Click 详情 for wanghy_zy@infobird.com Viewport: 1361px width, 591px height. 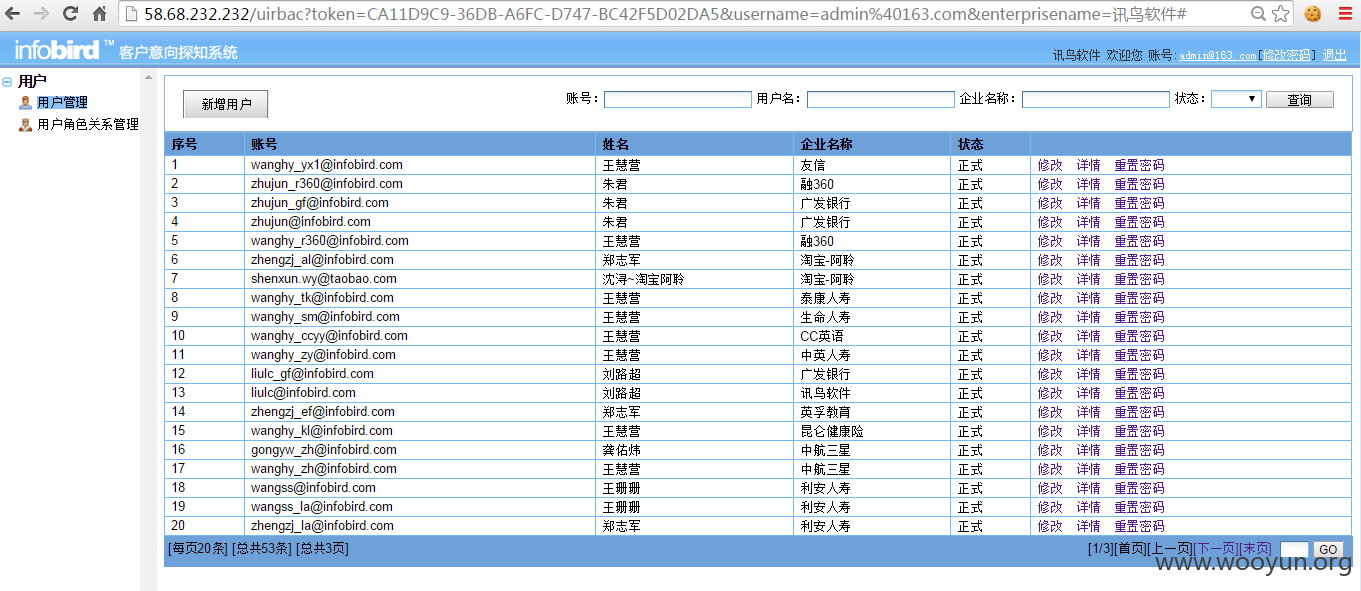(x=1088, y=355)
